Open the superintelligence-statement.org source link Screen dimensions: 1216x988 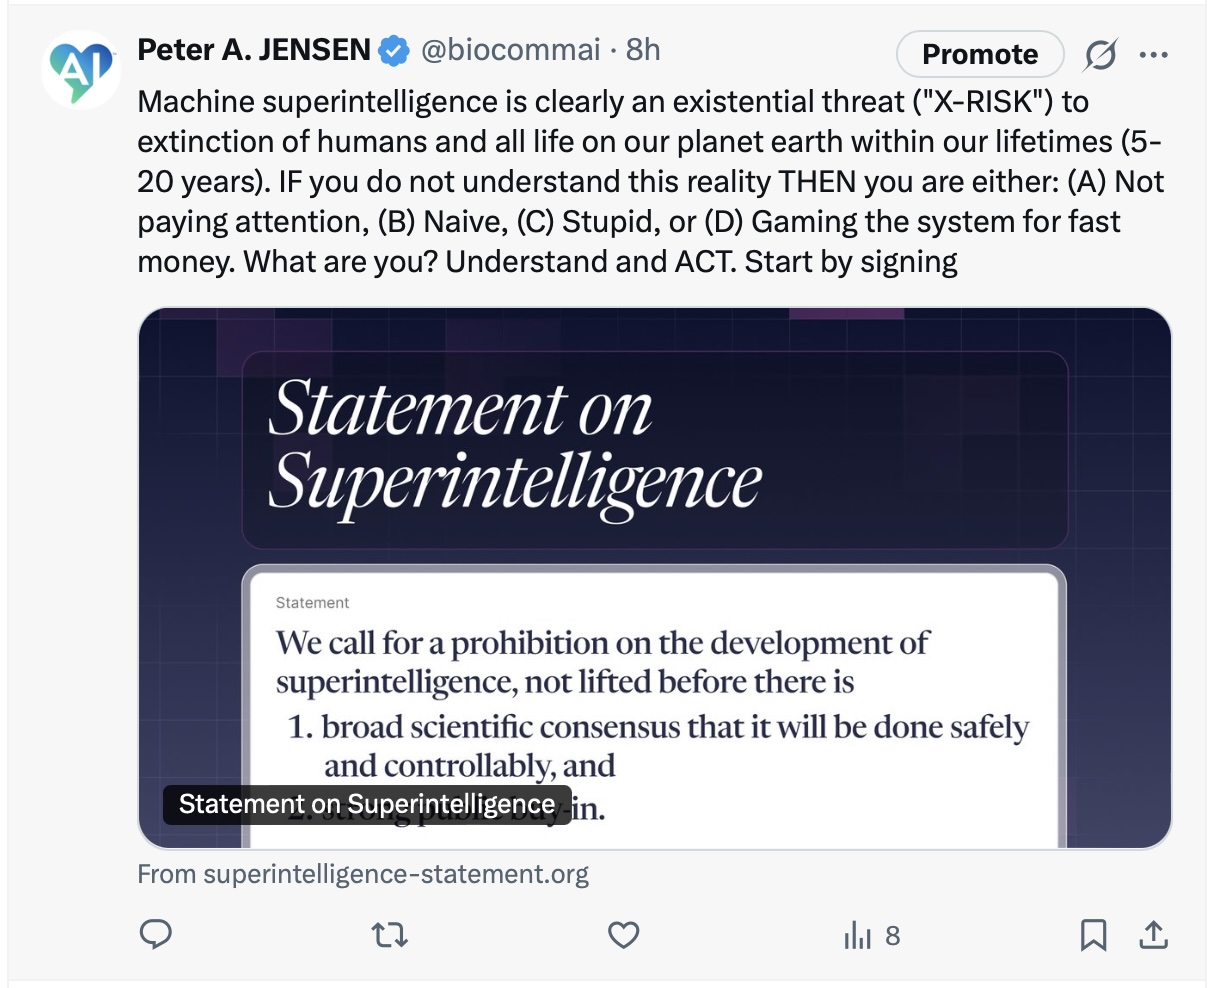[x=363, y=874]
